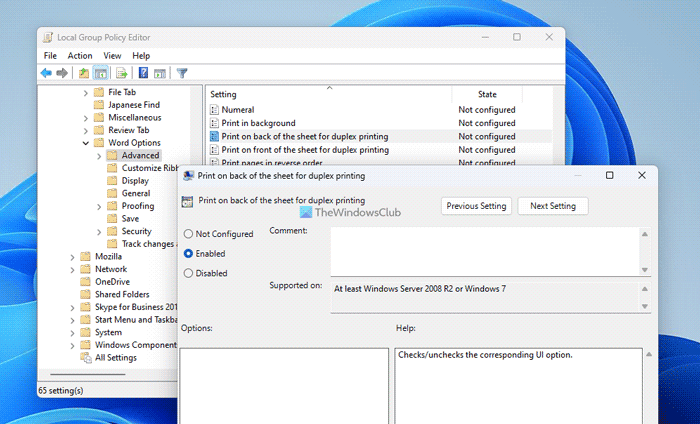This screenshot has width=700, height=424.
Task: Click the Next Setting button
Action: pyautogui.click(x=553, y=206)
